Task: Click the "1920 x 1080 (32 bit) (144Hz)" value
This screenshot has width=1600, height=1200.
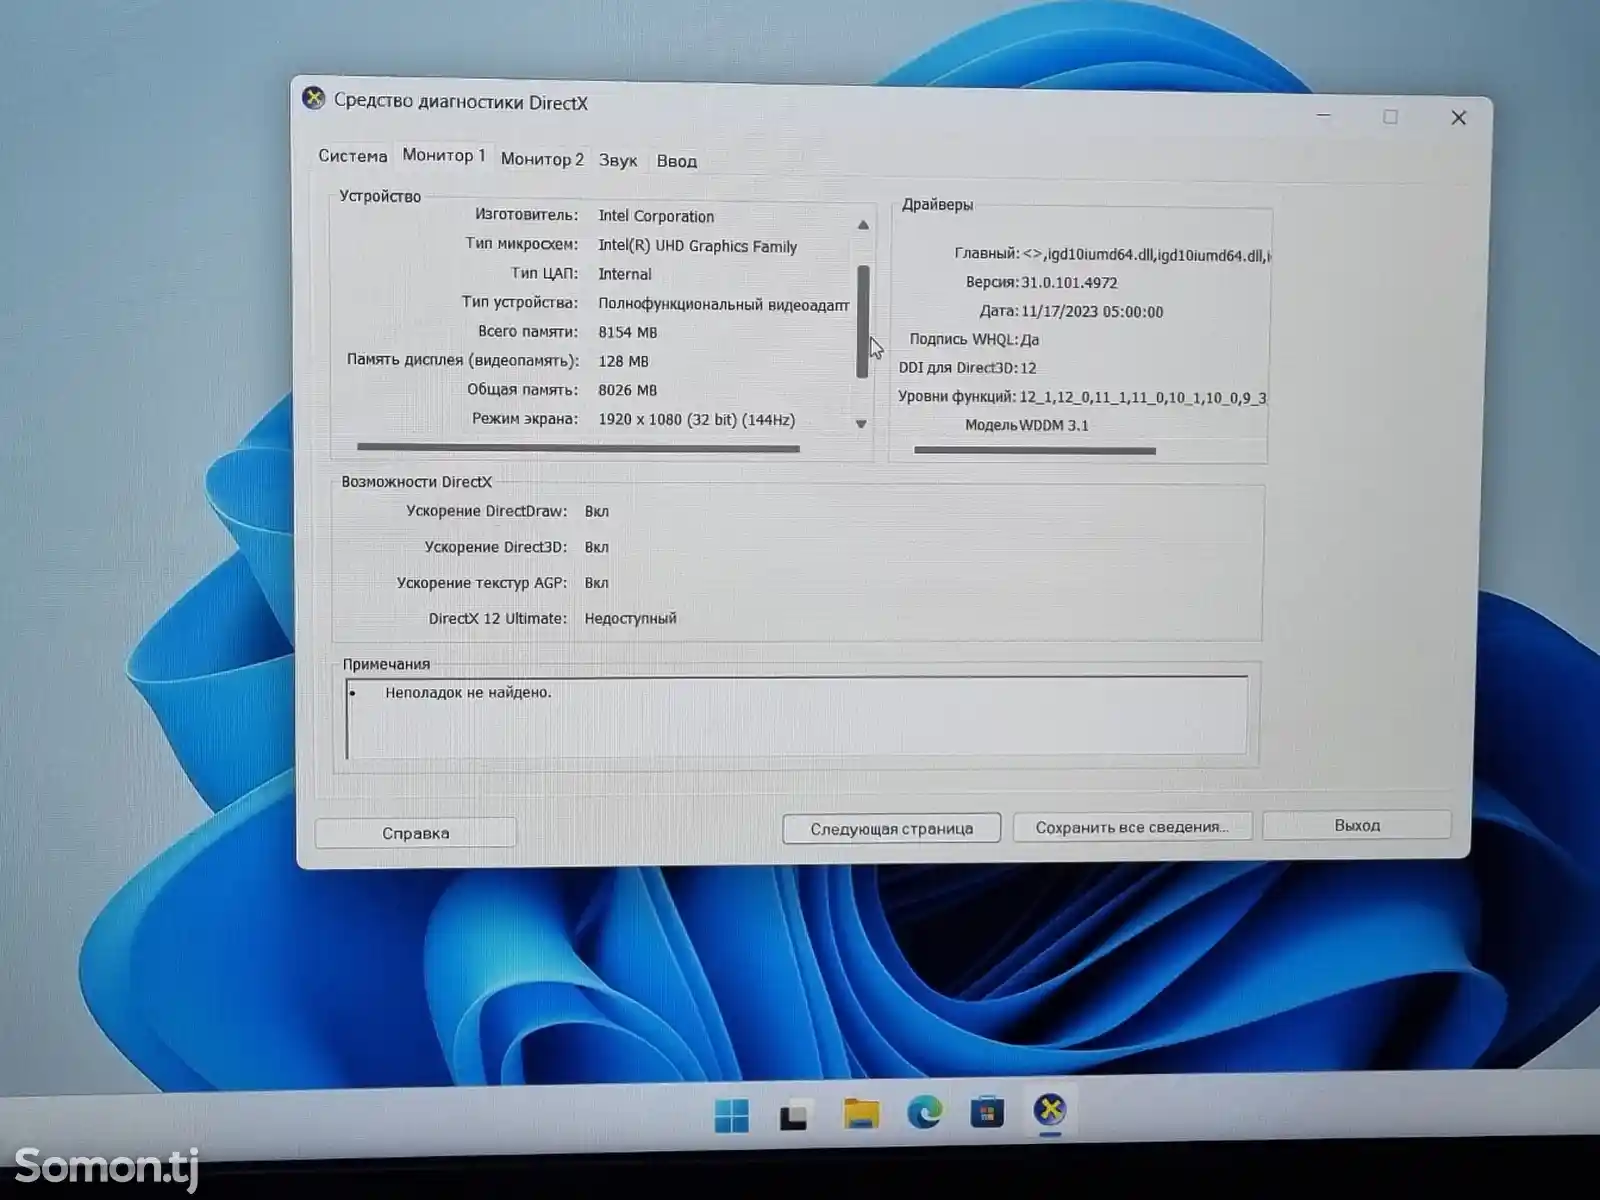Action: tap(697, 419)
